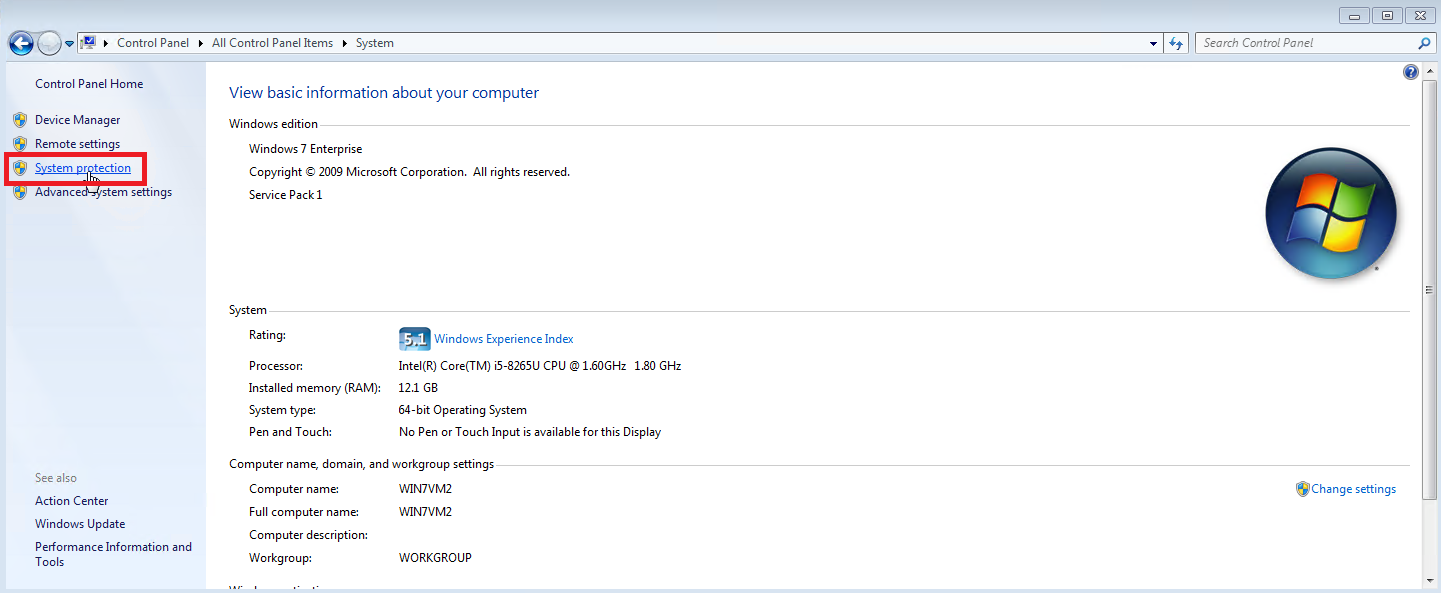This screenshot has height=593, width=1441.
Task: Open Performance Information and Tools link
Action: [x=113, y=554]
